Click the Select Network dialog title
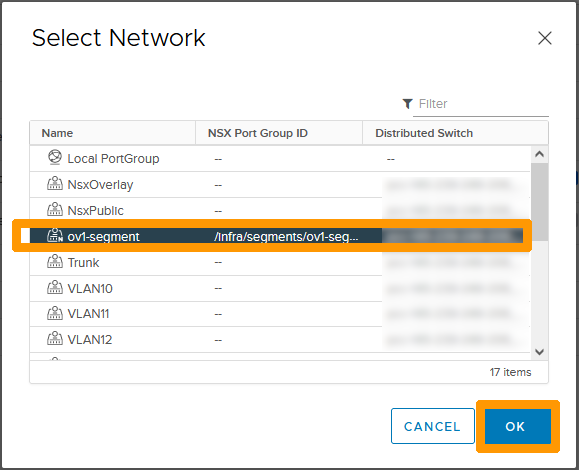This screenshot has width=579, height=470. click(x=119, y=38)
